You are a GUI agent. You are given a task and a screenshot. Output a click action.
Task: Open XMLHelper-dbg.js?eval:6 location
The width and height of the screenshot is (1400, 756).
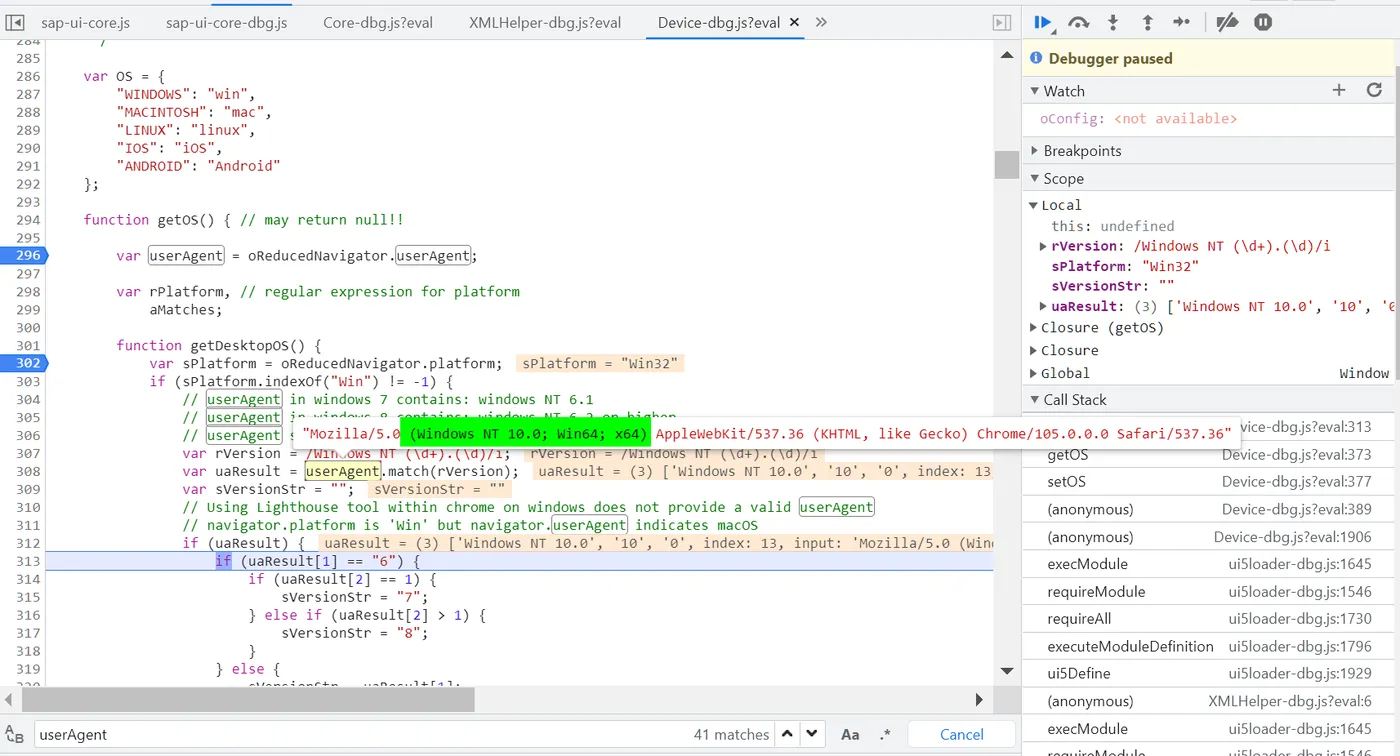(x=1290, y=702)
